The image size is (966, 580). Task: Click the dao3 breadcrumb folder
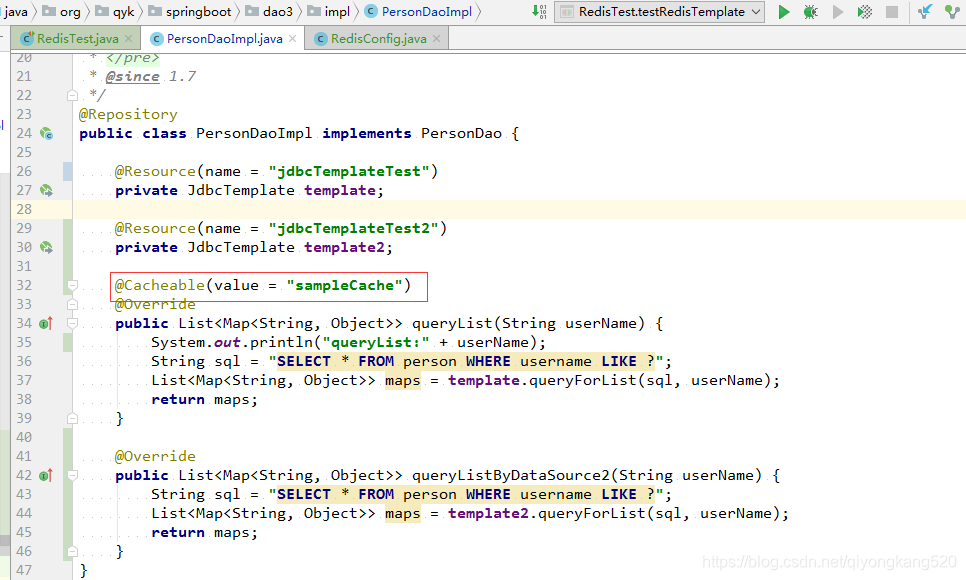[269, 12]
